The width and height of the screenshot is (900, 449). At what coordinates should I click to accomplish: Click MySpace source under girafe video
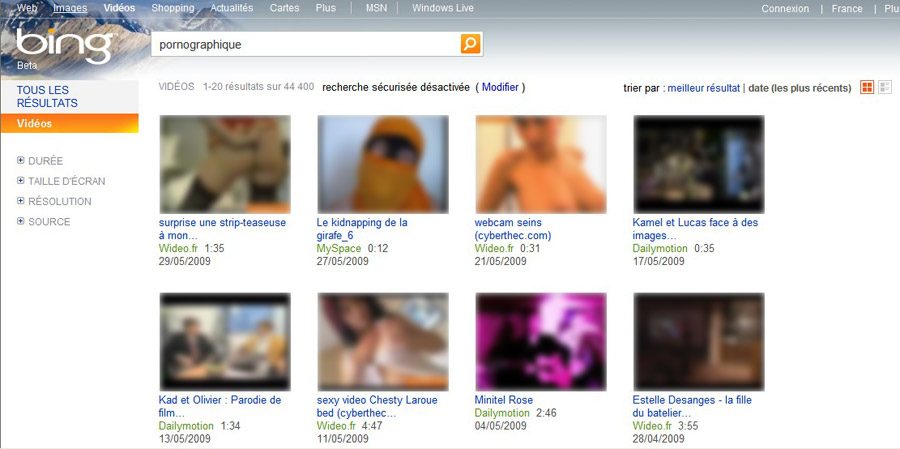click(x=339, y=249)
